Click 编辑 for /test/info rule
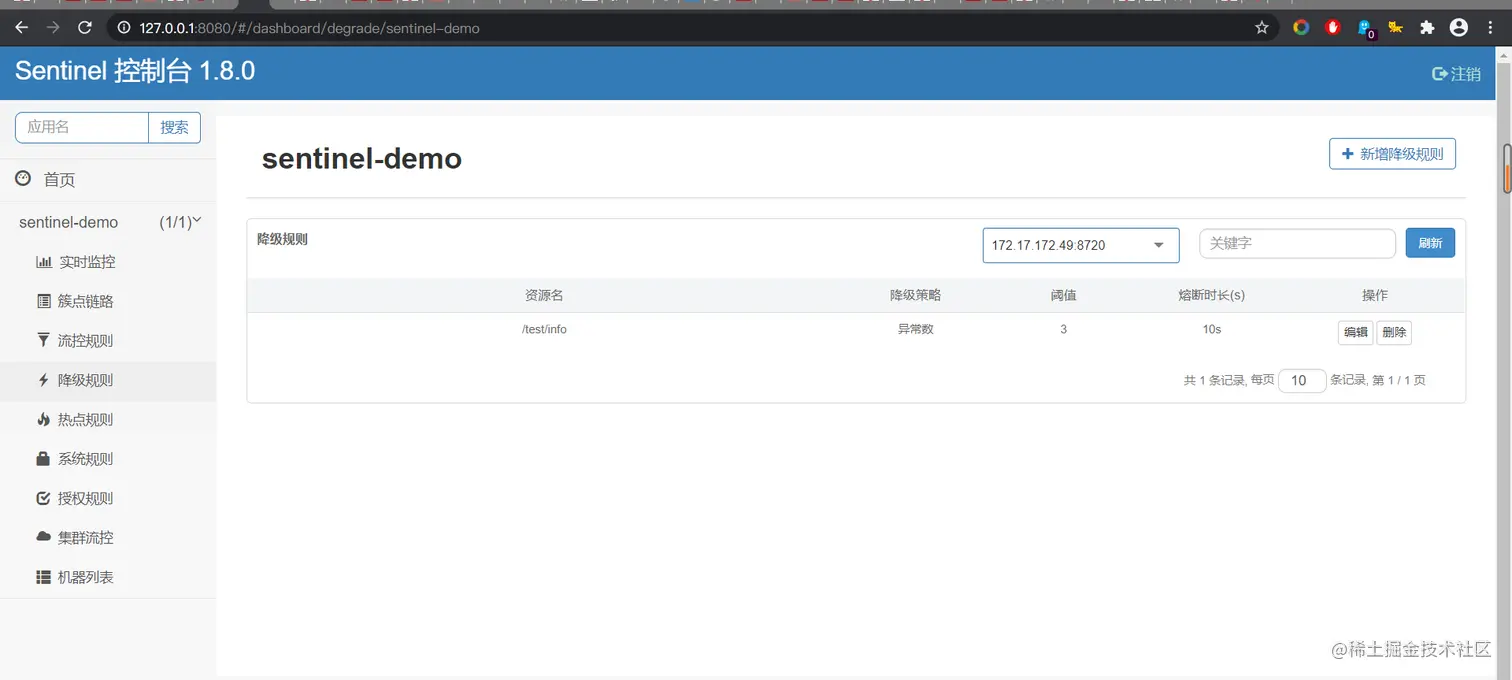1512x680 pixels. pyautogui.click(x=1356, y=332)
